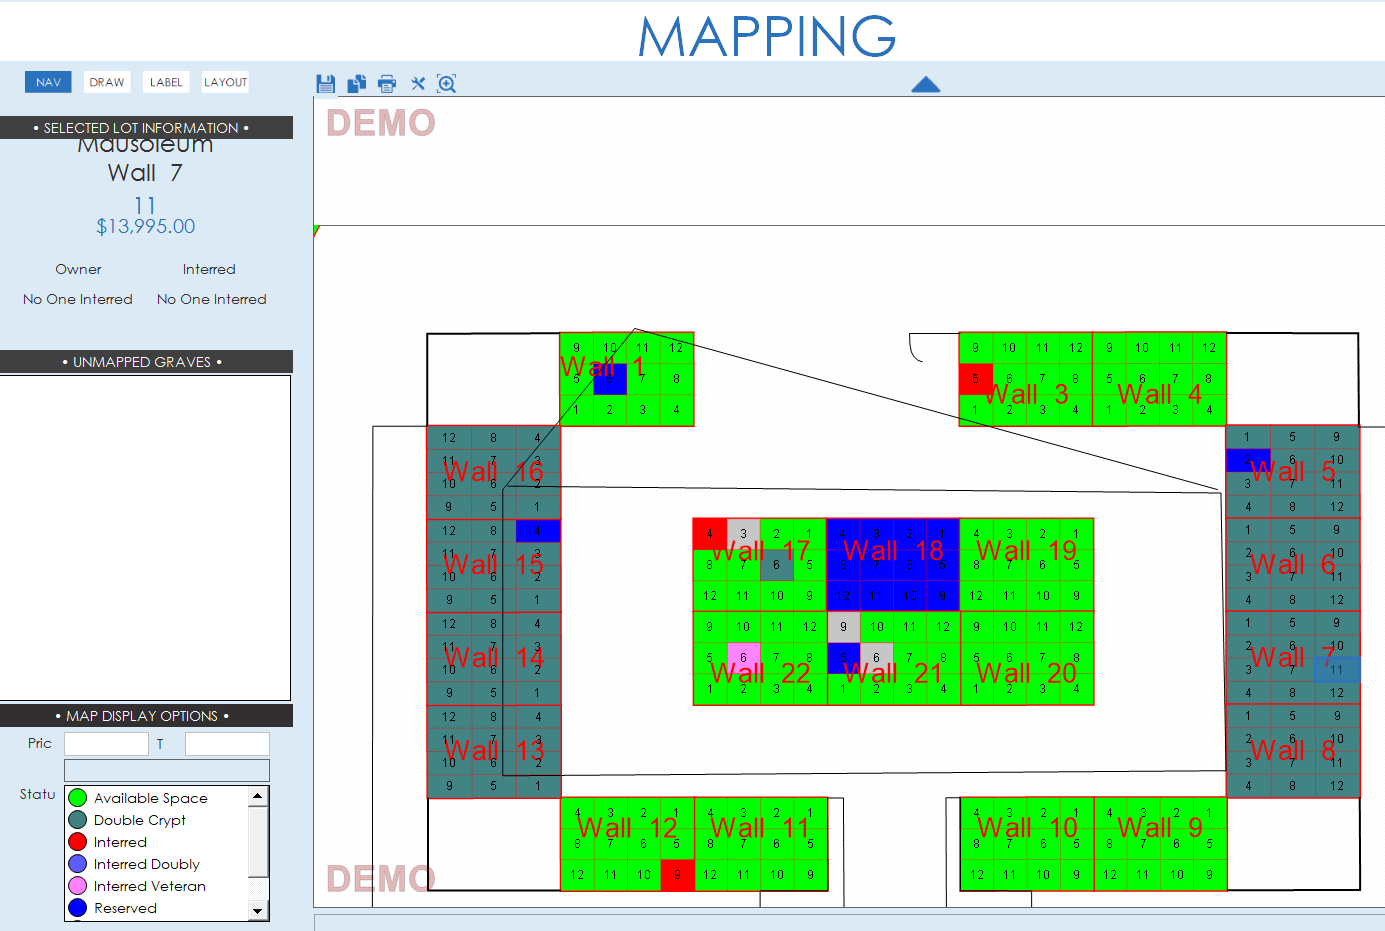The height and width of the screenshot is (931, 1385).
Task: Select the LAYOUT tab
Action: tap(225, 82)
